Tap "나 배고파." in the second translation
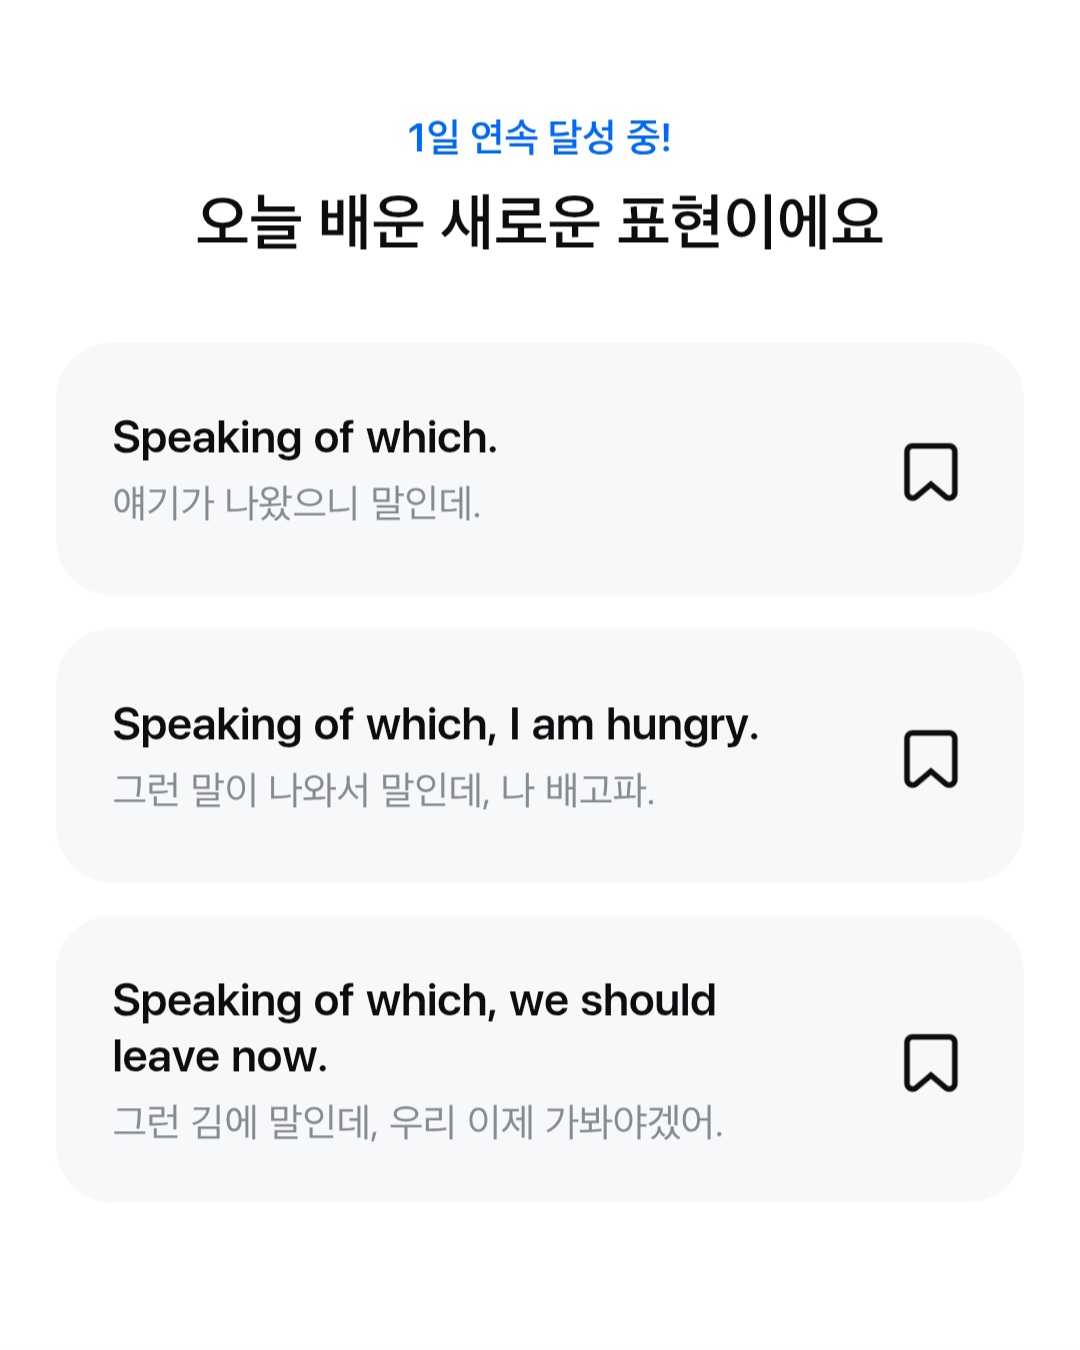This screenshot has height=1350, width=1080. [x=578, y=790]
